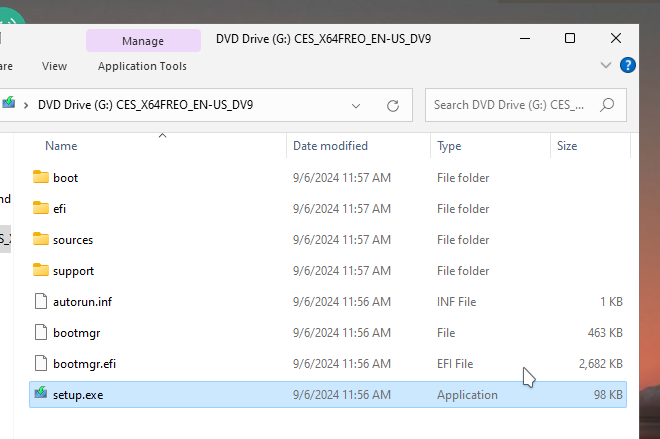Click DVD Drive (G:) path in address bar
Viewport: 660px width, 439px height.
(x=146, y=105)
